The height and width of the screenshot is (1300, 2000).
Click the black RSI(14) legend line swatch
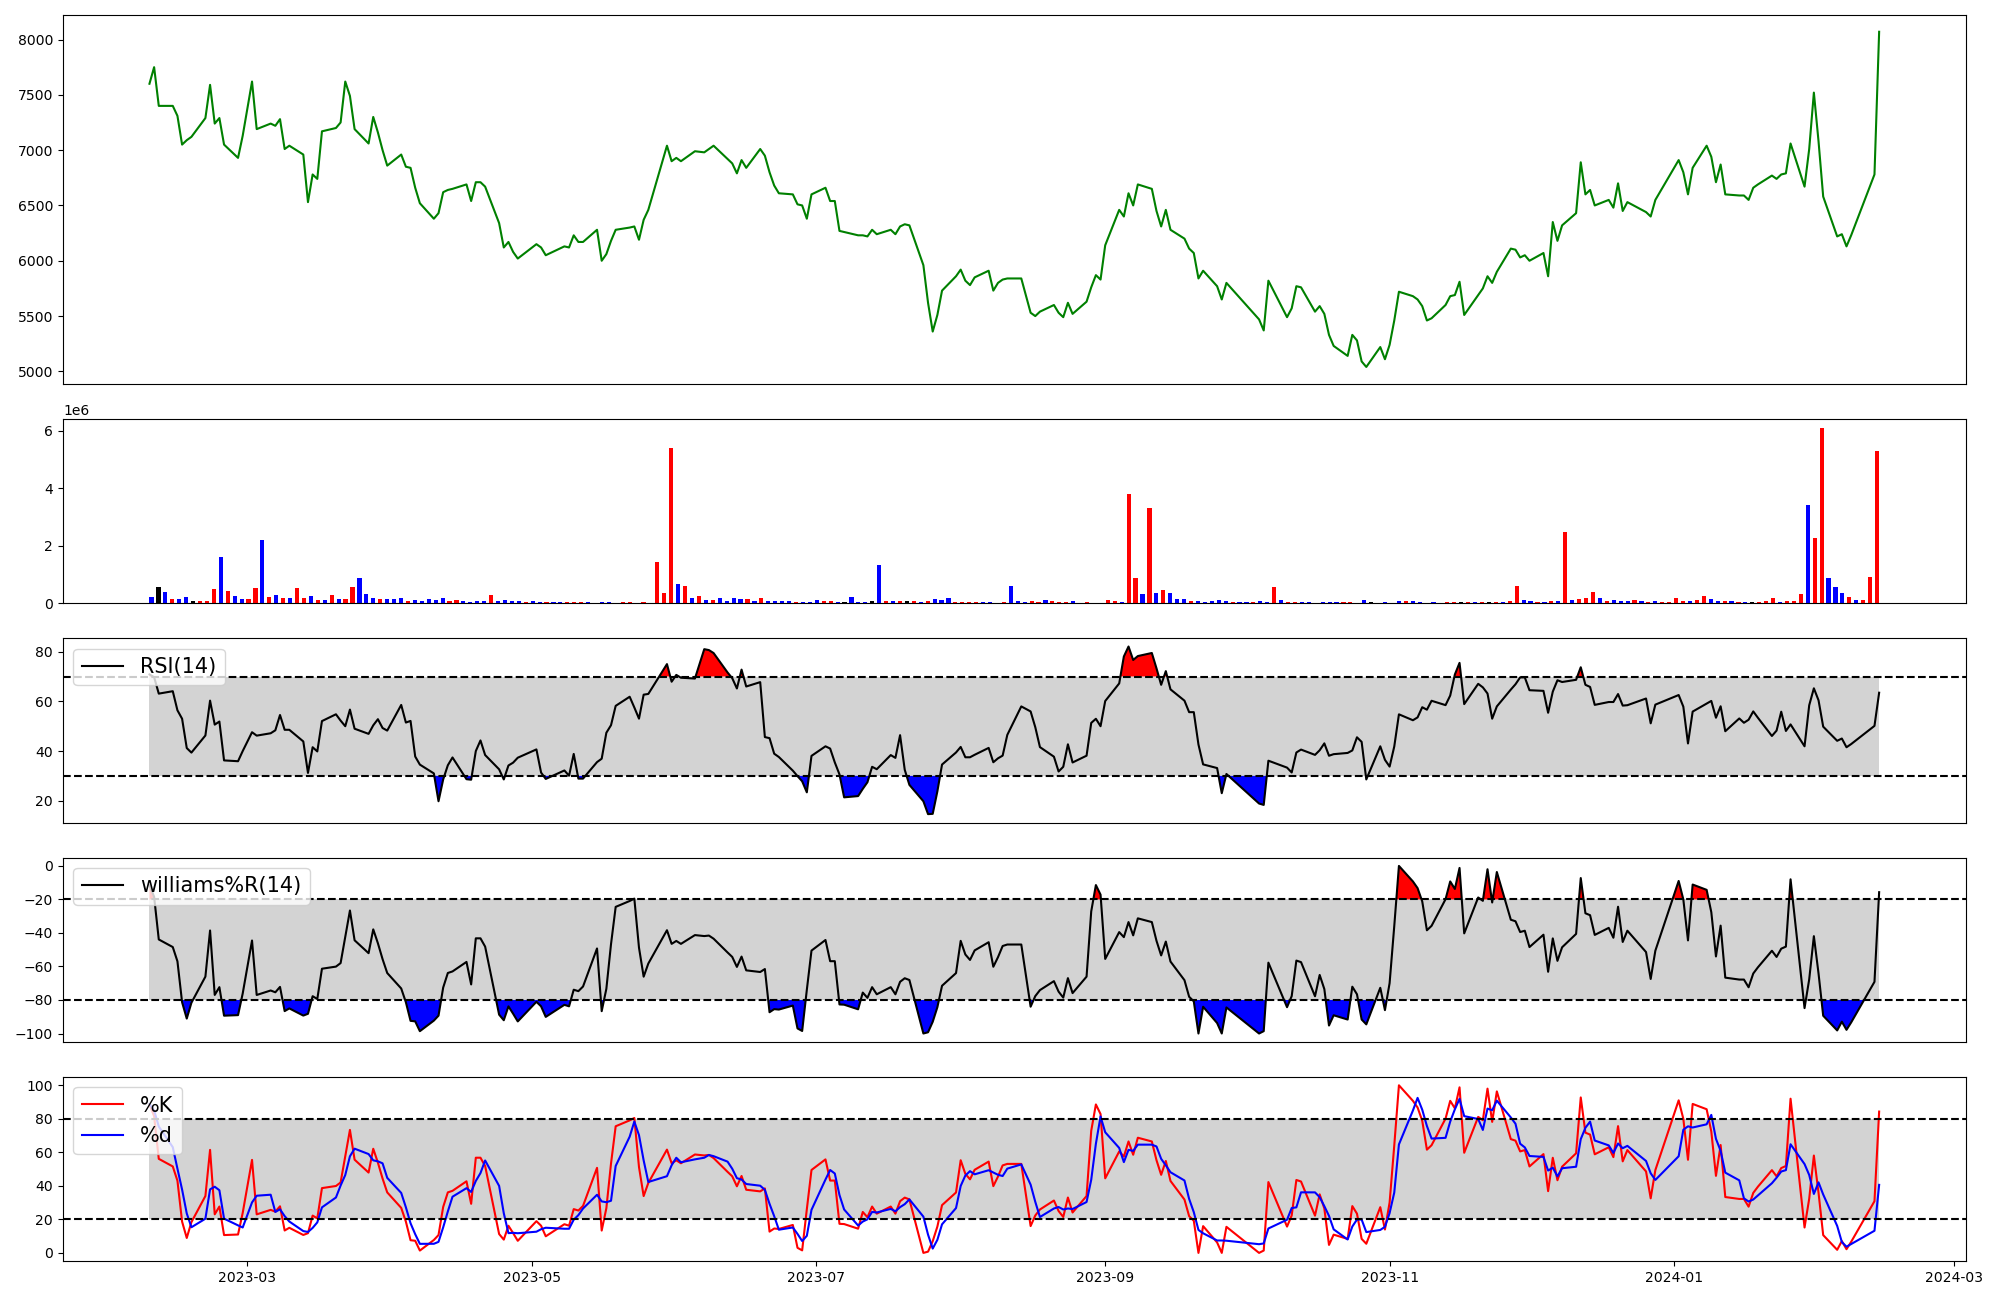click(x=102, y=666)
